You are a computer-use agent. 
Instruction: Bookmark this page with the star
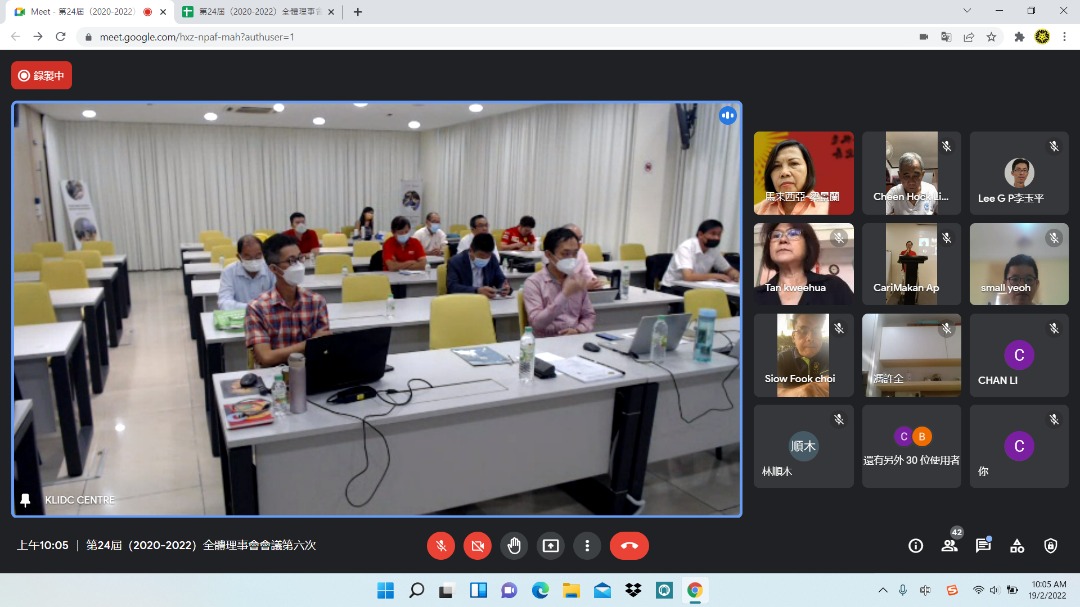(x=991, y=36)
